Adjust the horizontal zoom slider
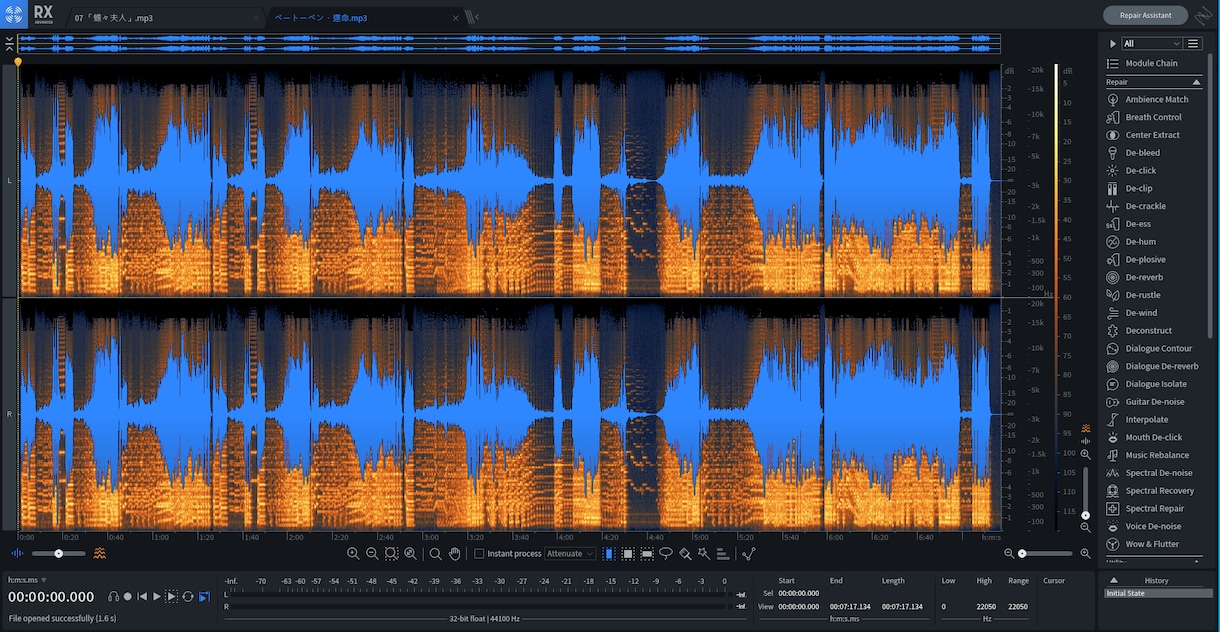The height and width of the screenshot is (632, 1220). coord(1047,553)
